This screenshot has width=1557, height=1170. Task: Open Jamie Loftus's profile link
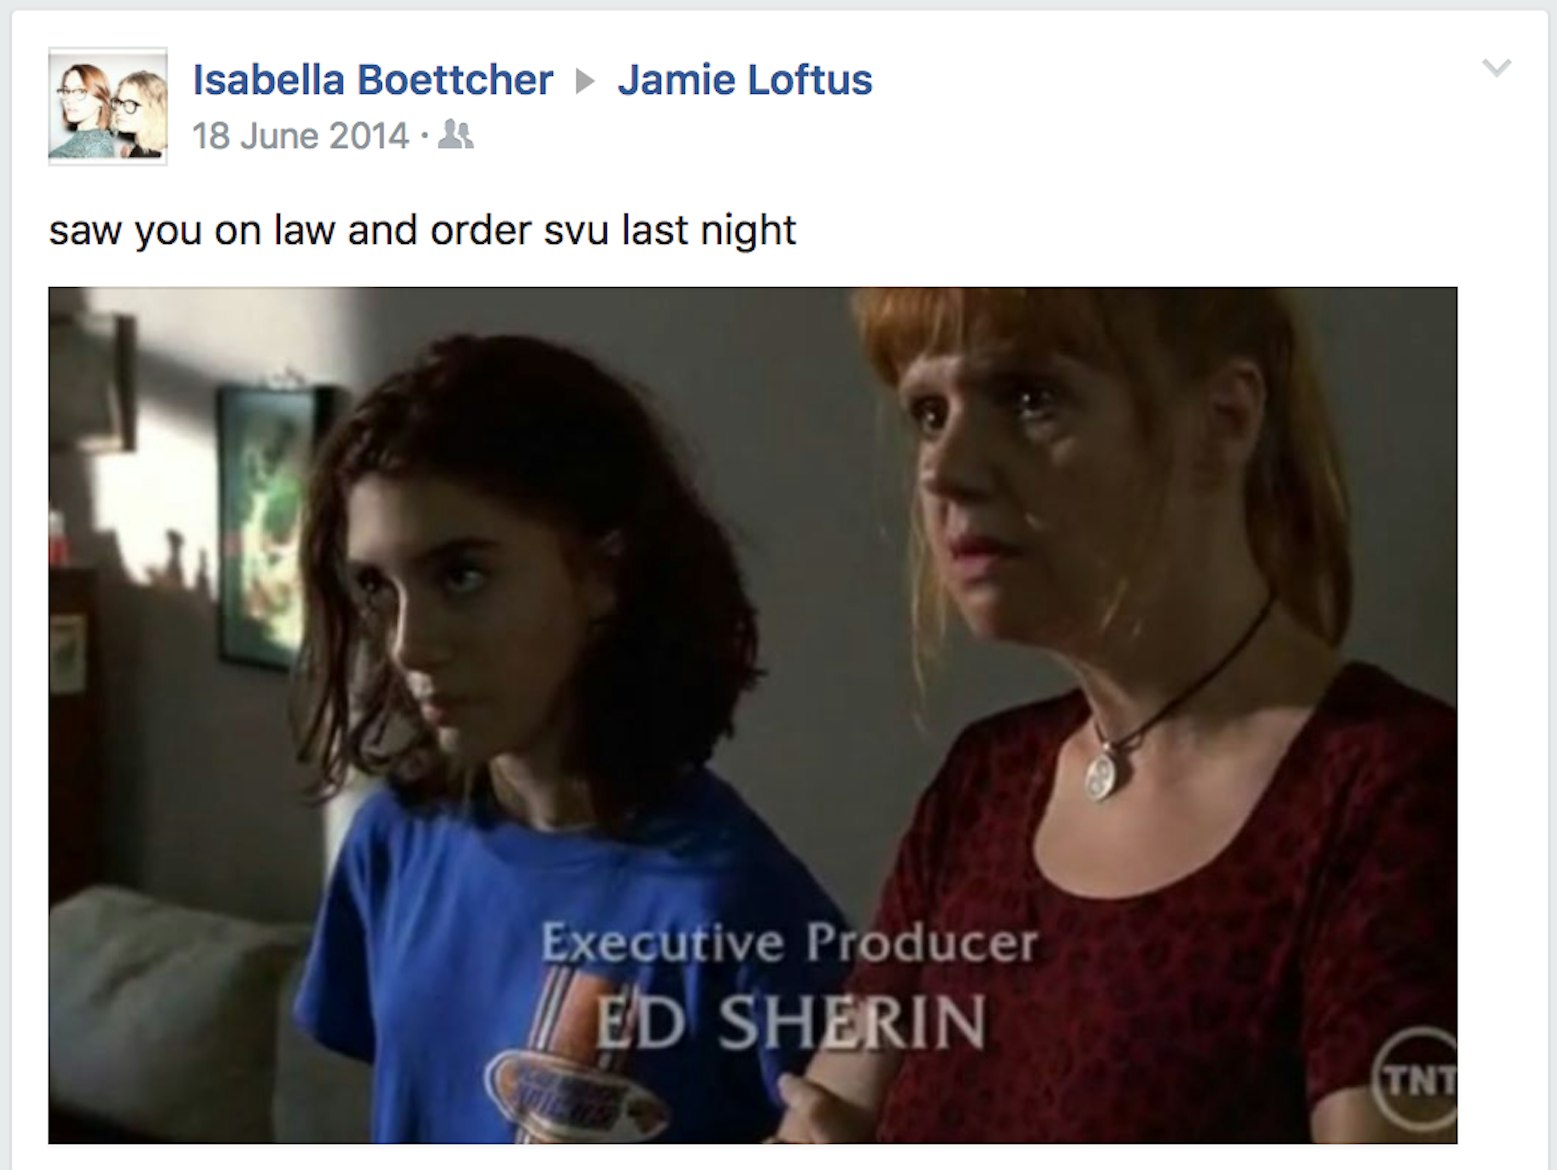click(745, 80)
